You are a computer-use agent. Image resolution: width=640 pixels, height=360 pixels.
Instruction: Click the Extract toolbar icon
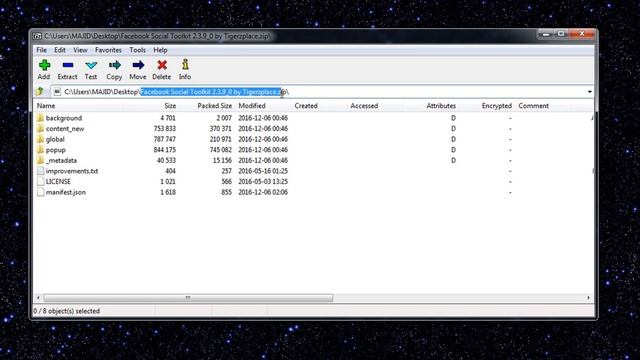coord(68,65)
